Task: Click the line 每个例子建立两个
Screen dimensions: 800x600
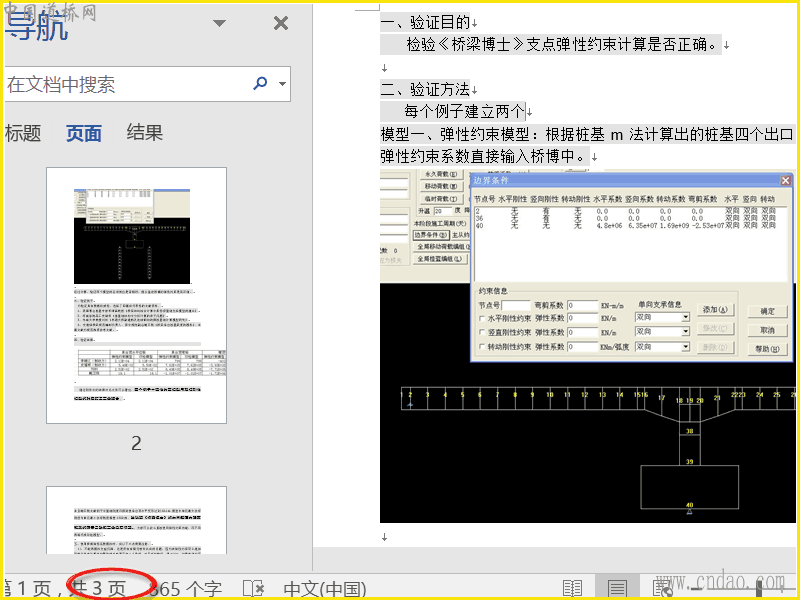Action: 464,111
